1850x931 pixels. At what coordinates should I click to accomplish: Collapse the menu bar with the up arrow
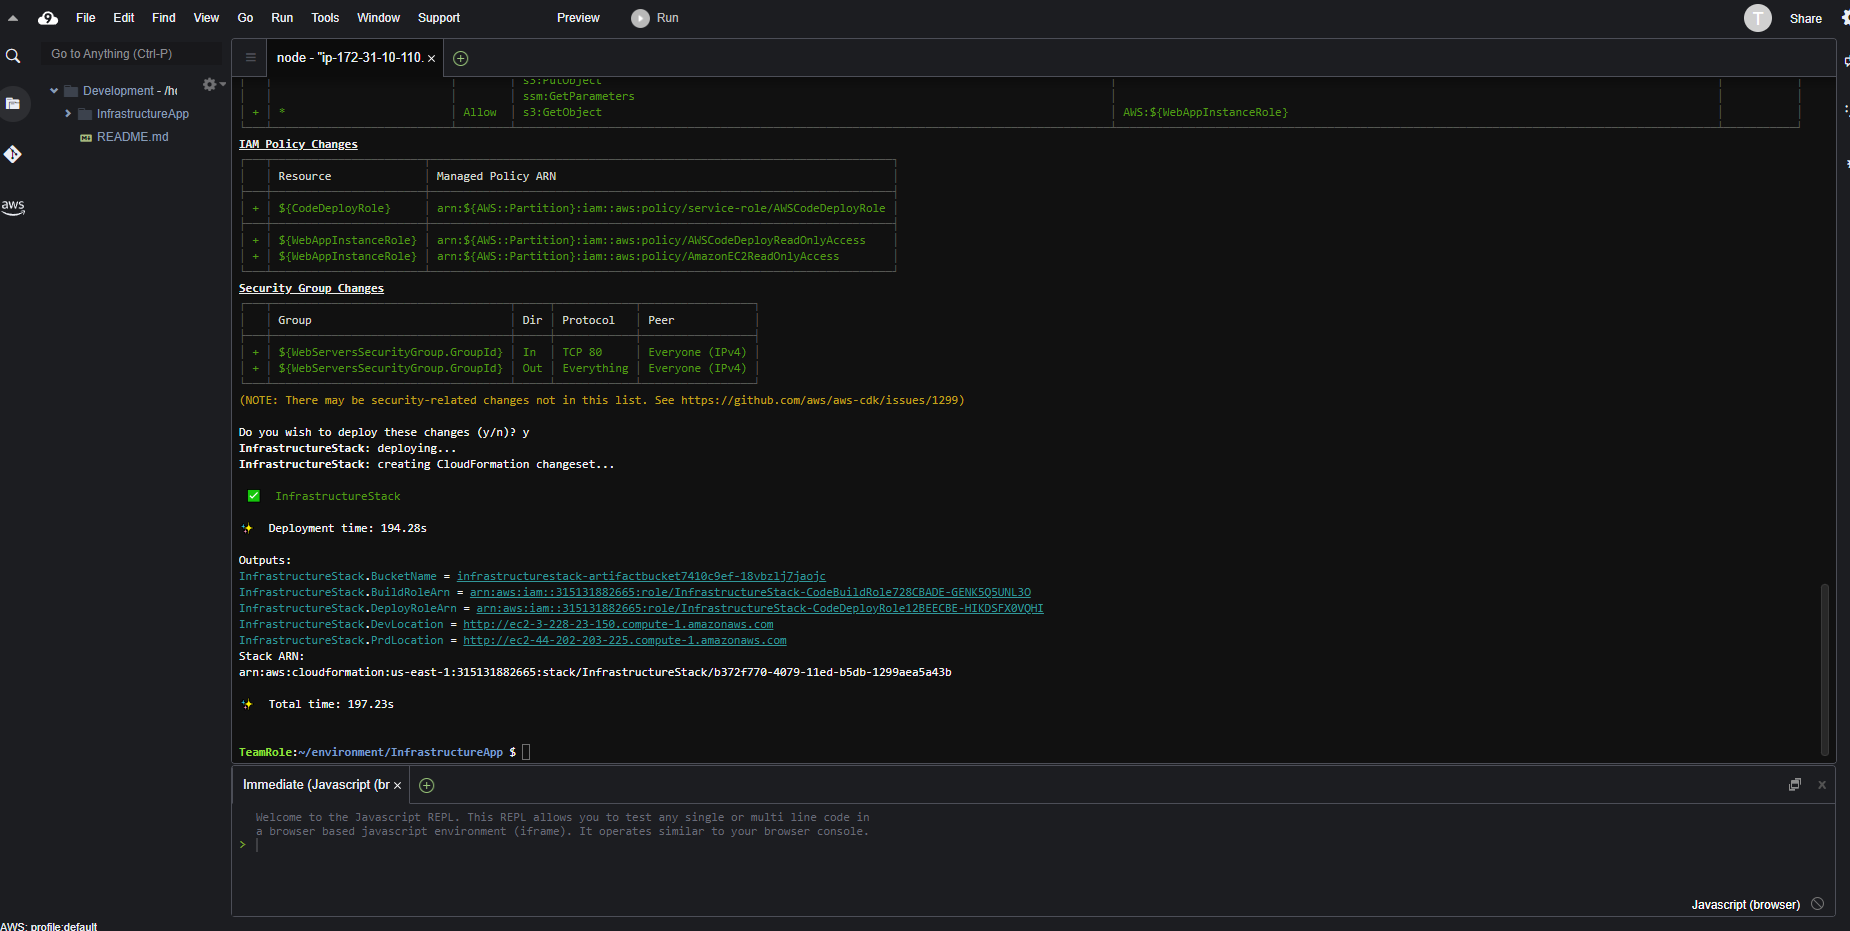[x=13, y=18]
